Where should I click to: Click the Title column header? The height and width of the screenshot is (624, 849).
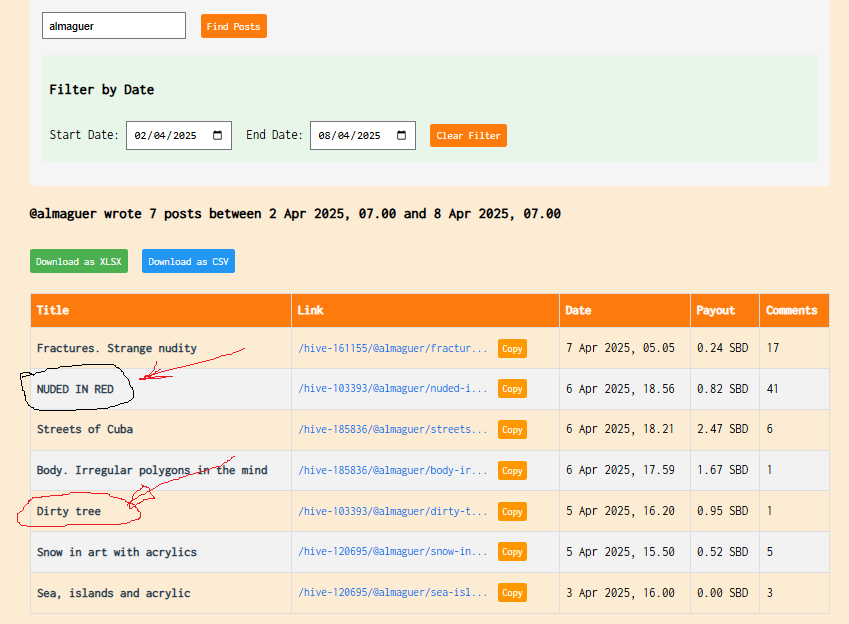tap(161, 310)
